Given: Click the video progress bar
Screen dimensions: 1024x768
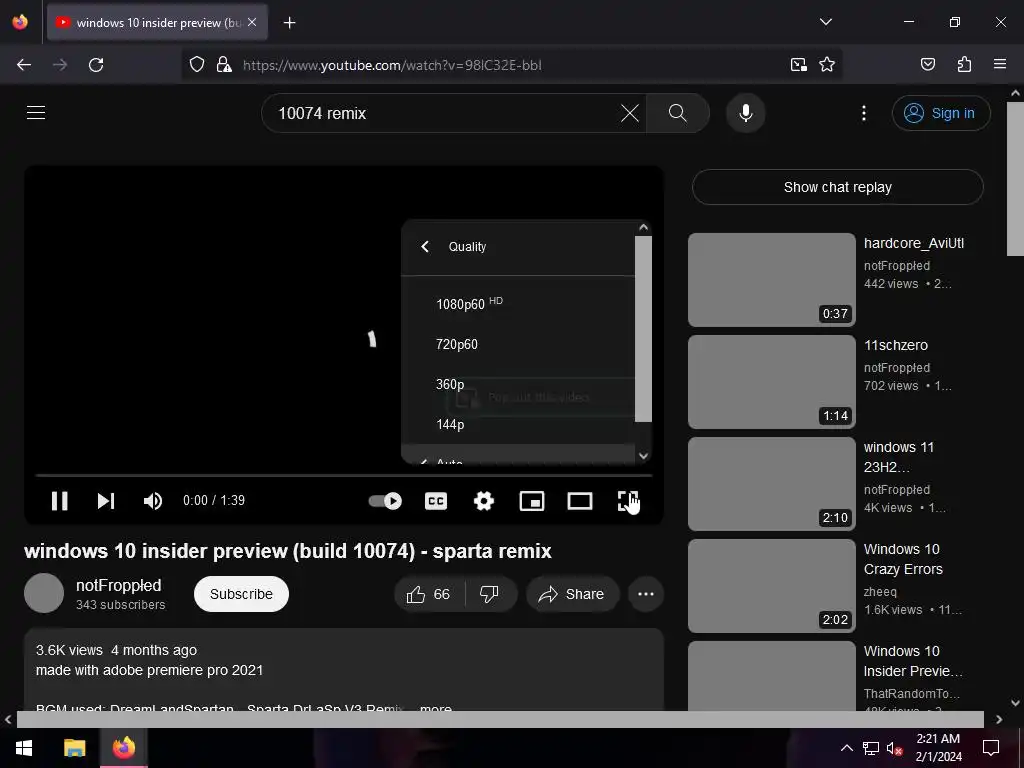Looking at the screenshot, I should pyautogui.click(x=344, y=475).
